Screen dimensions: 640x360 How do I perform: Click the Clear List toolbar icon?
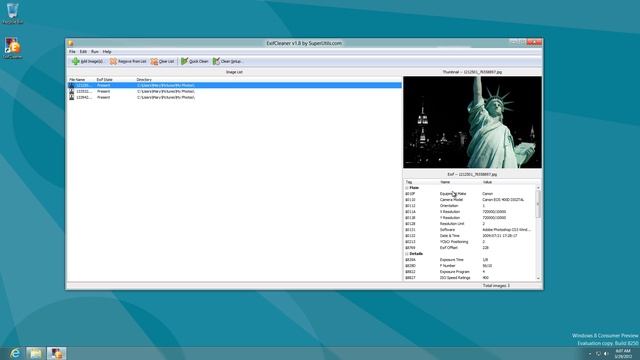154,61
